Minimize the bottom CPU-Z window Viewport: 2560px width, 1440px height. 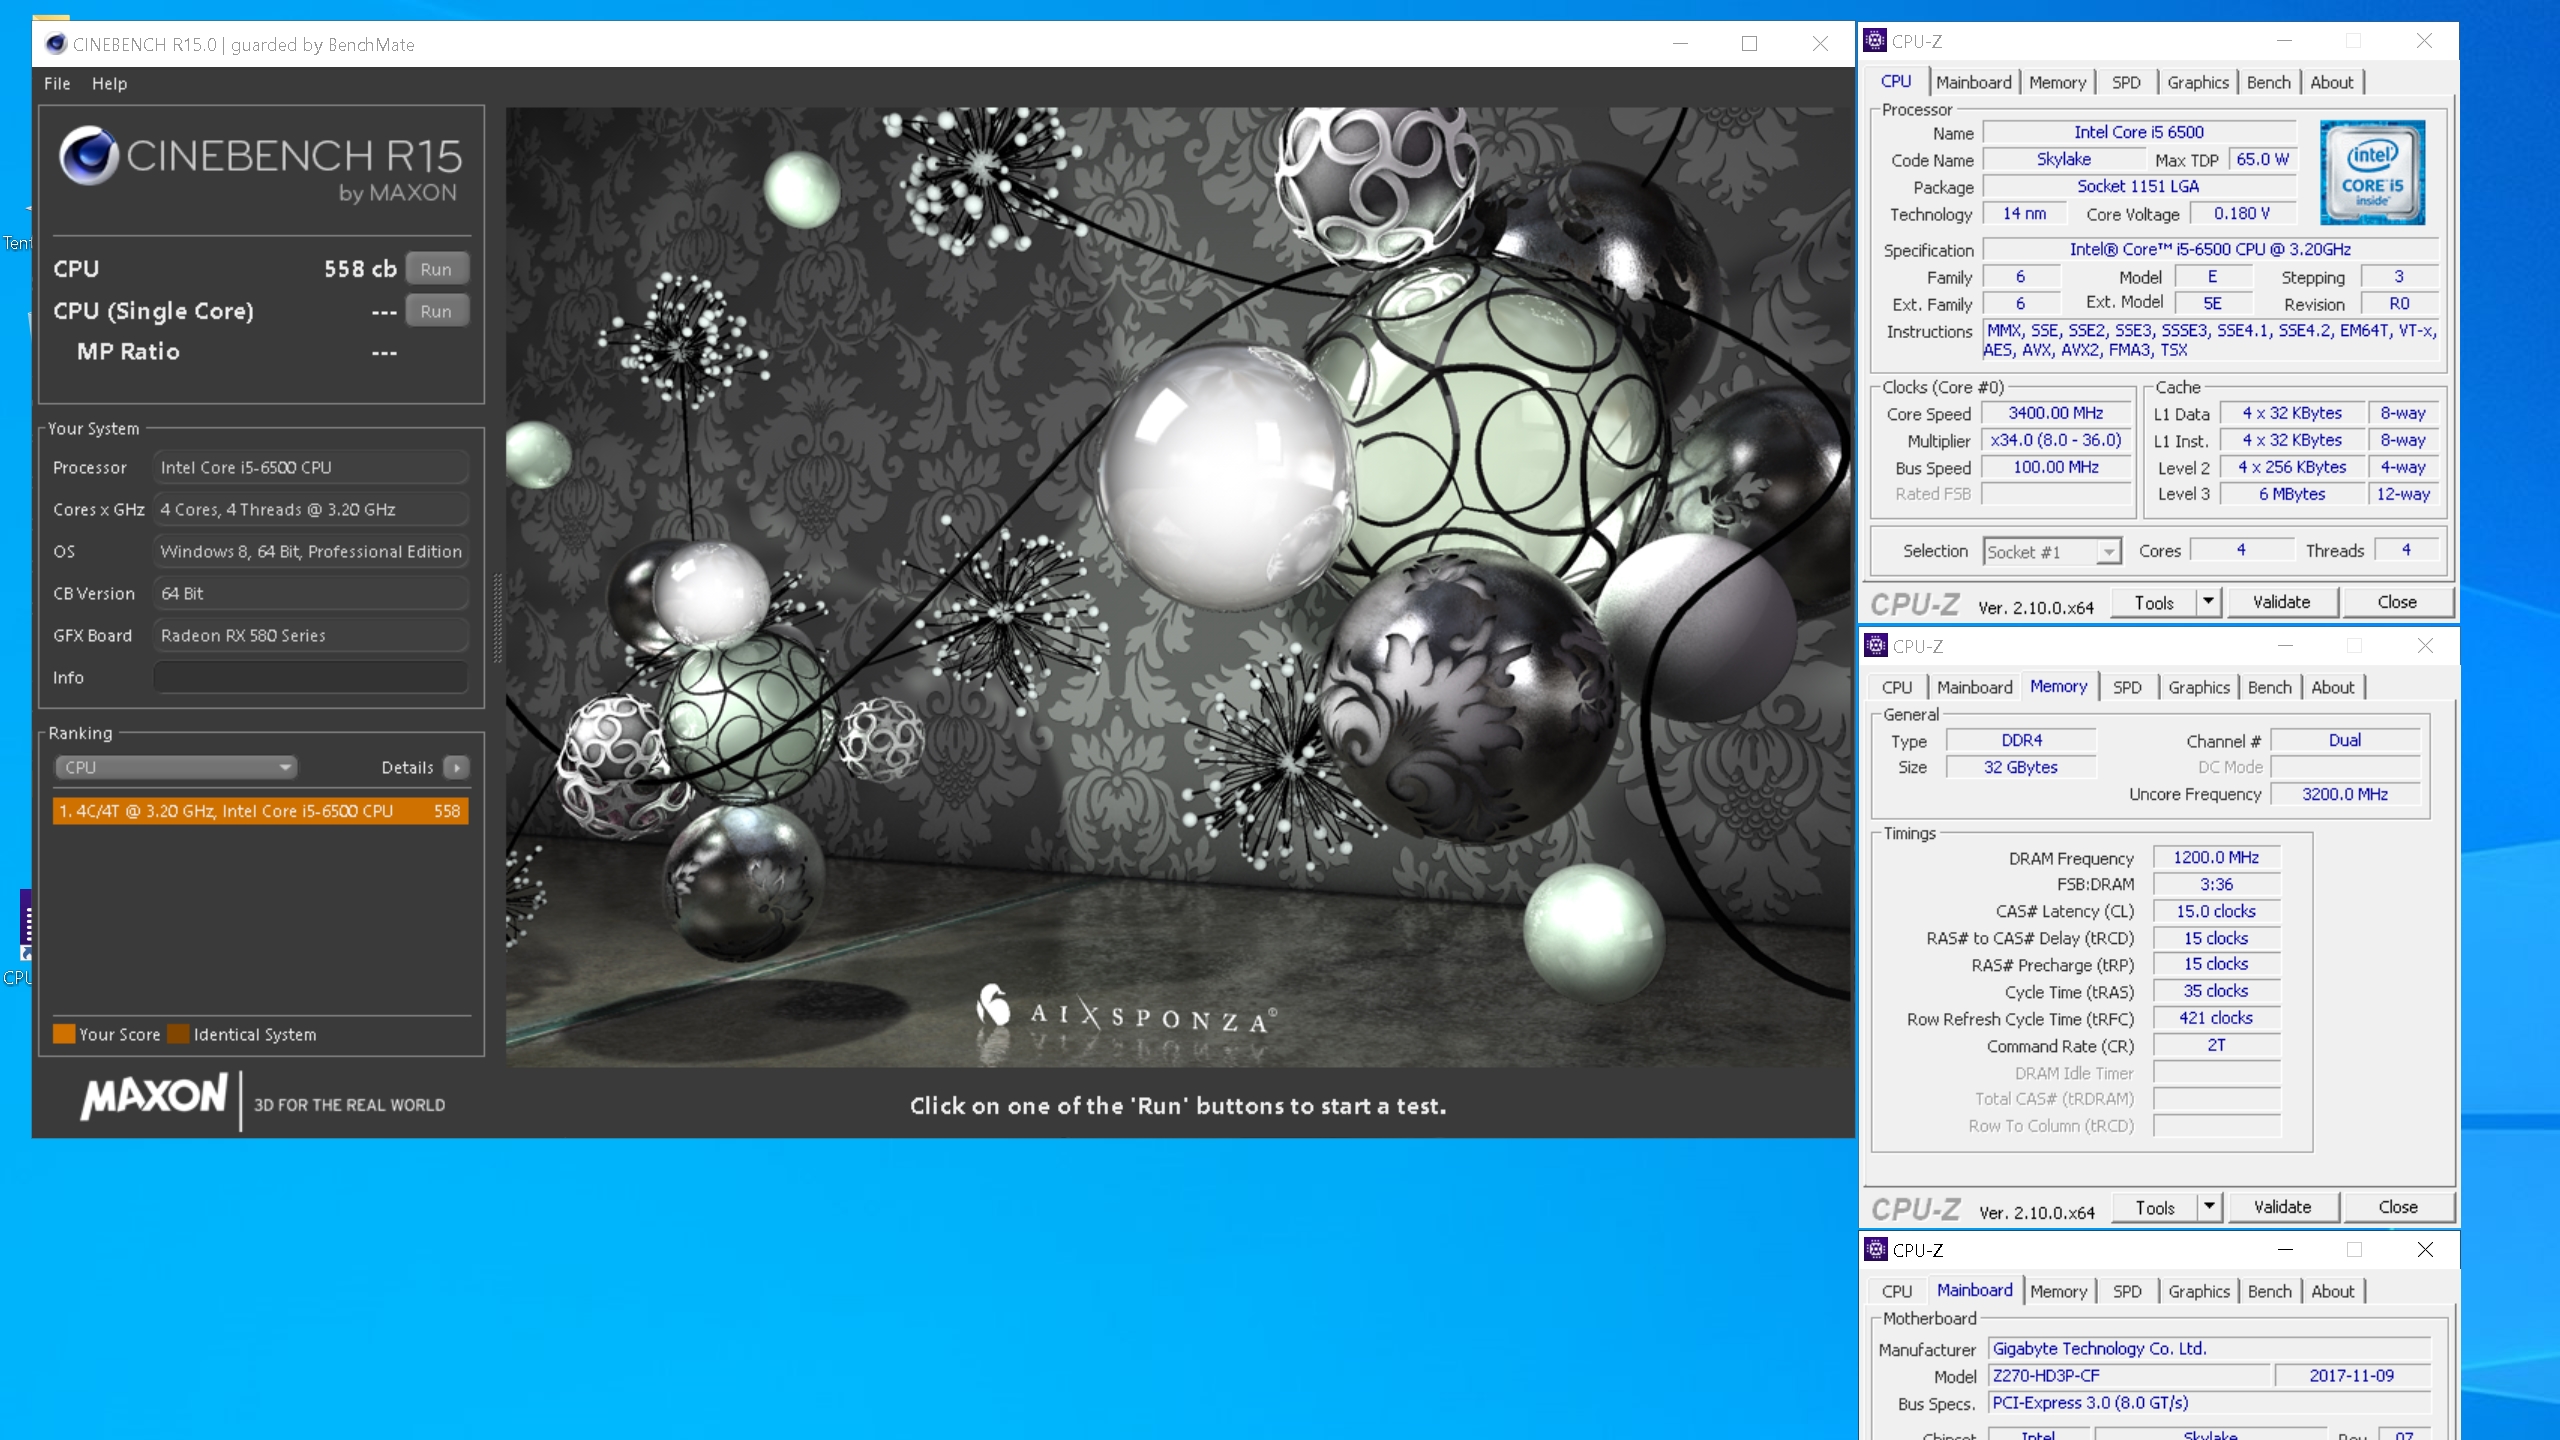coord(2285,1250)
